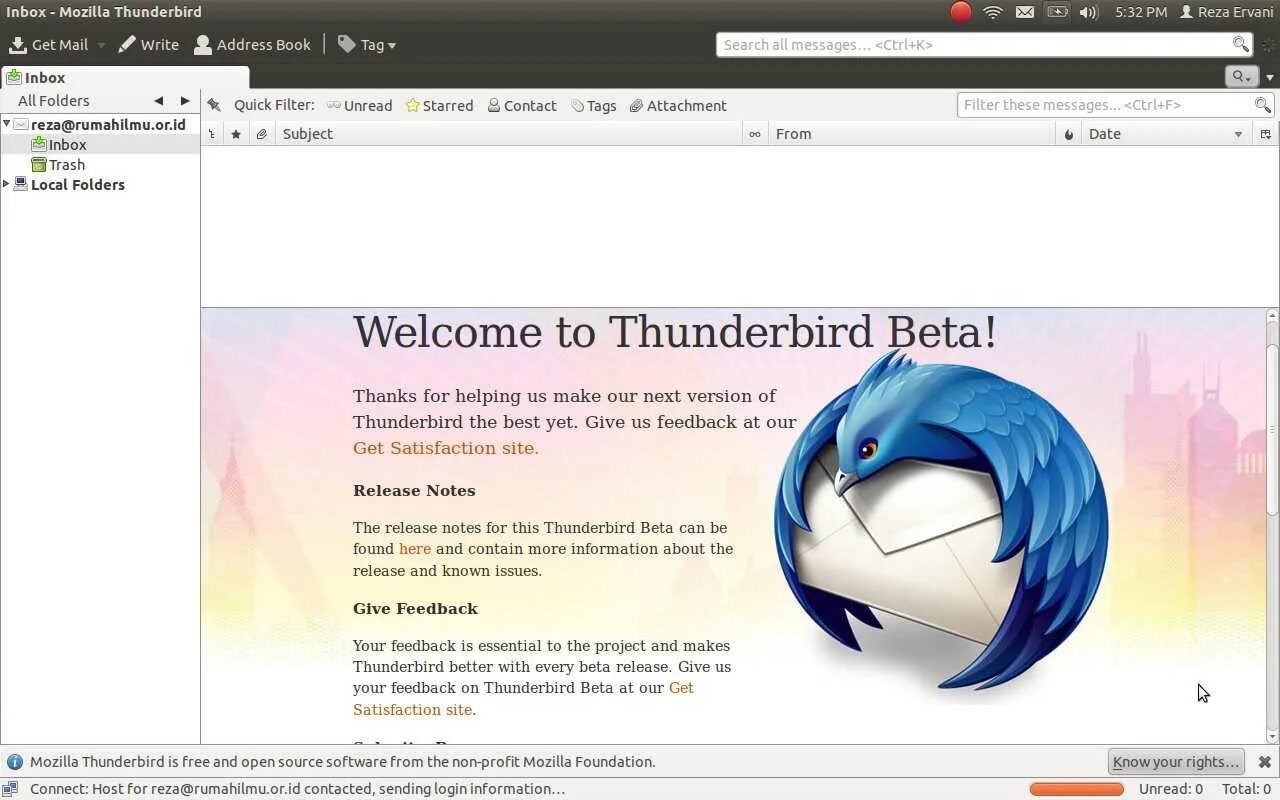Toggle the quick filter pin icon
Screen dimensions: 1280x800
[x=214, y=105]
